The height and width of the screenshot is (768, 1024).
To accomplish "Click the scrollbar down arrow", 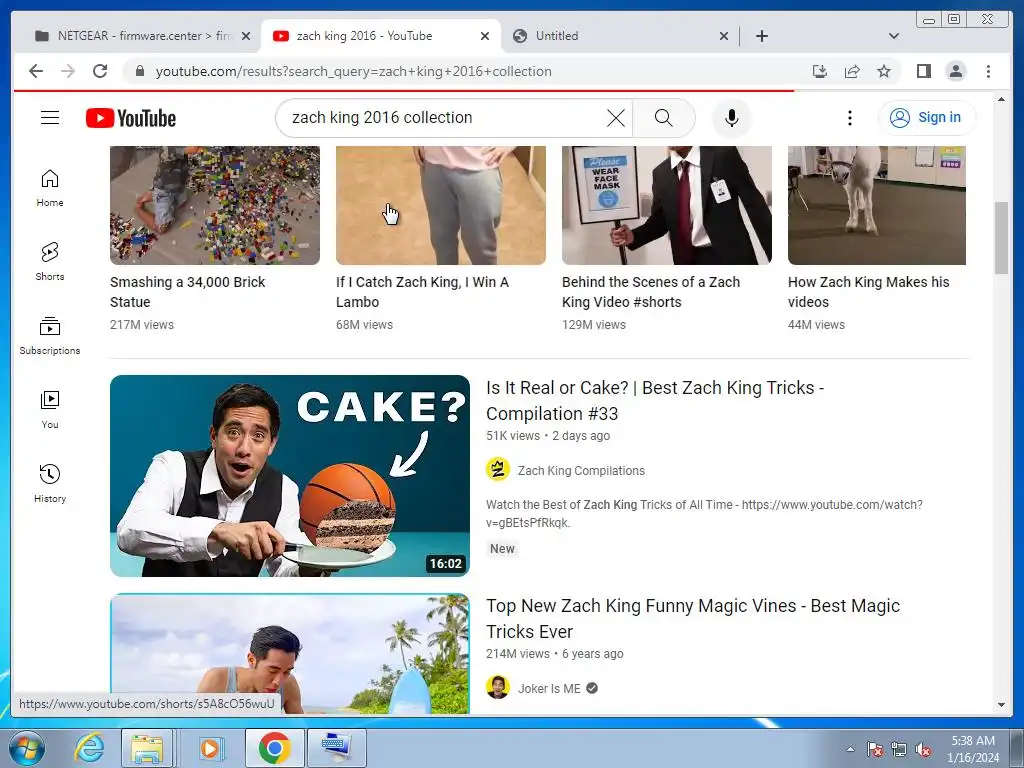I will (x=1001, y=705).
